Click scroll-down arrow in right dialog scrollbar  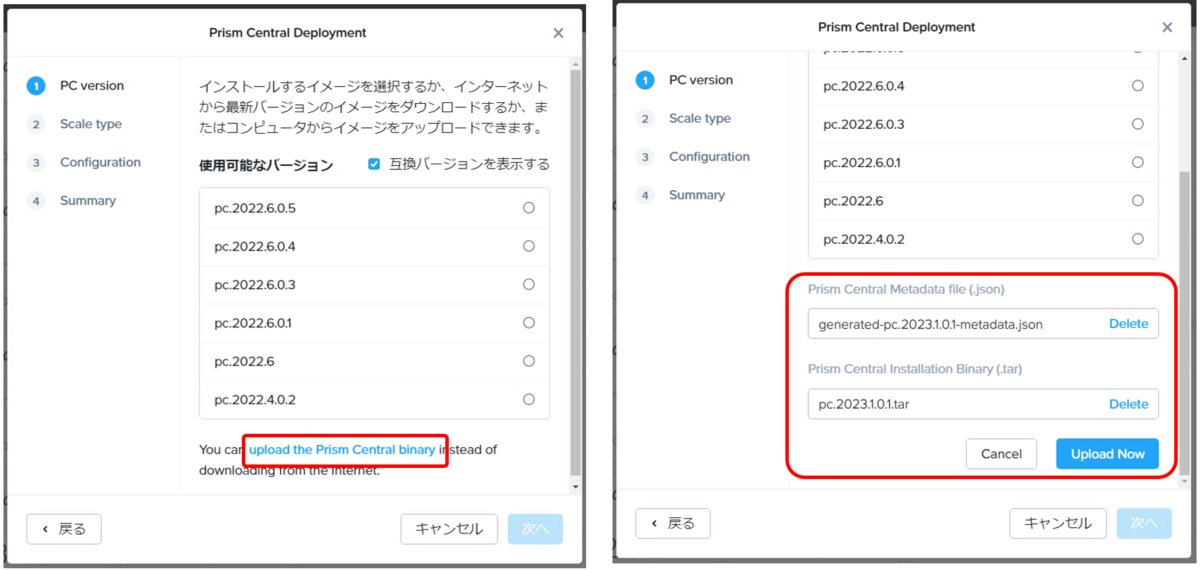(1185, 481)
